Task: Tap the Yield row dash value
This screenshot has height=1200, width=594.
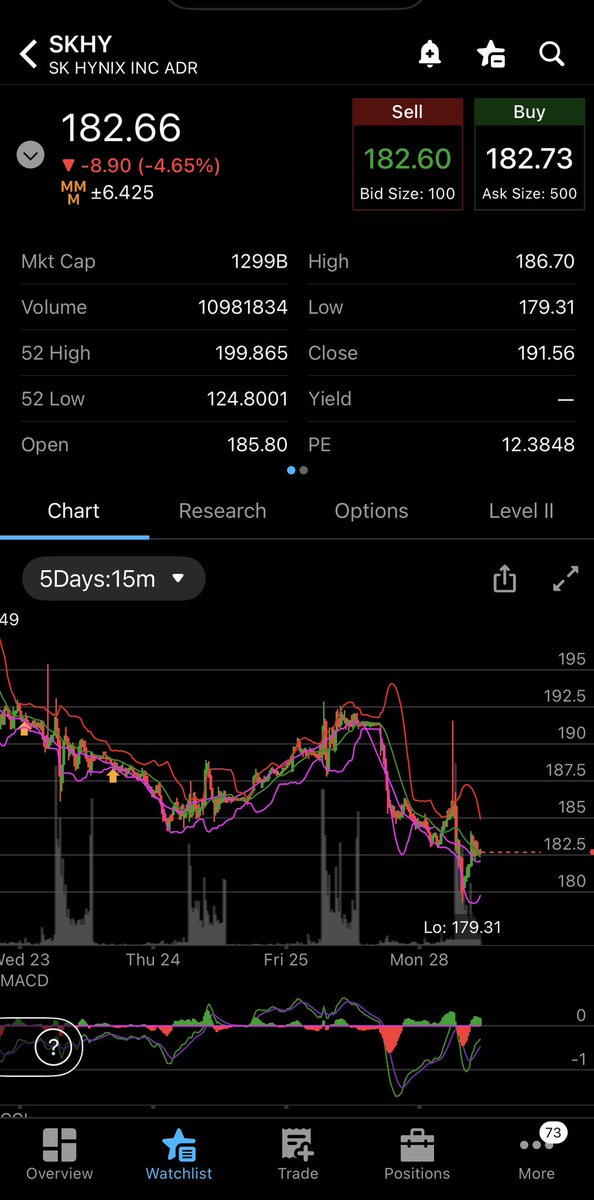Action: [566, 399]
